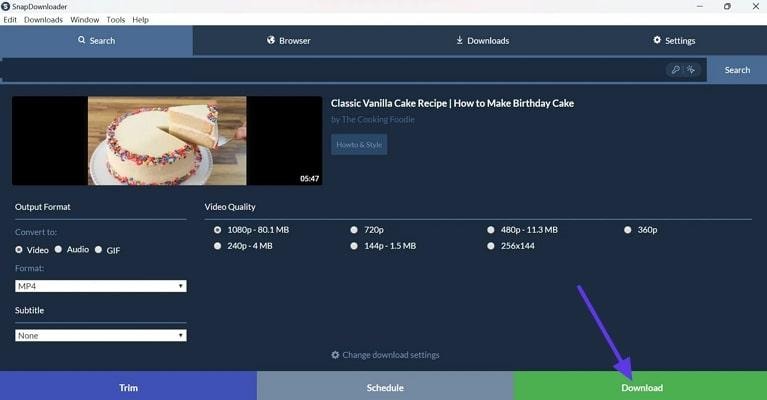This screenshot has height=400, width=767.
Task: Click the Video Quality heading
Action: point(230,207)
